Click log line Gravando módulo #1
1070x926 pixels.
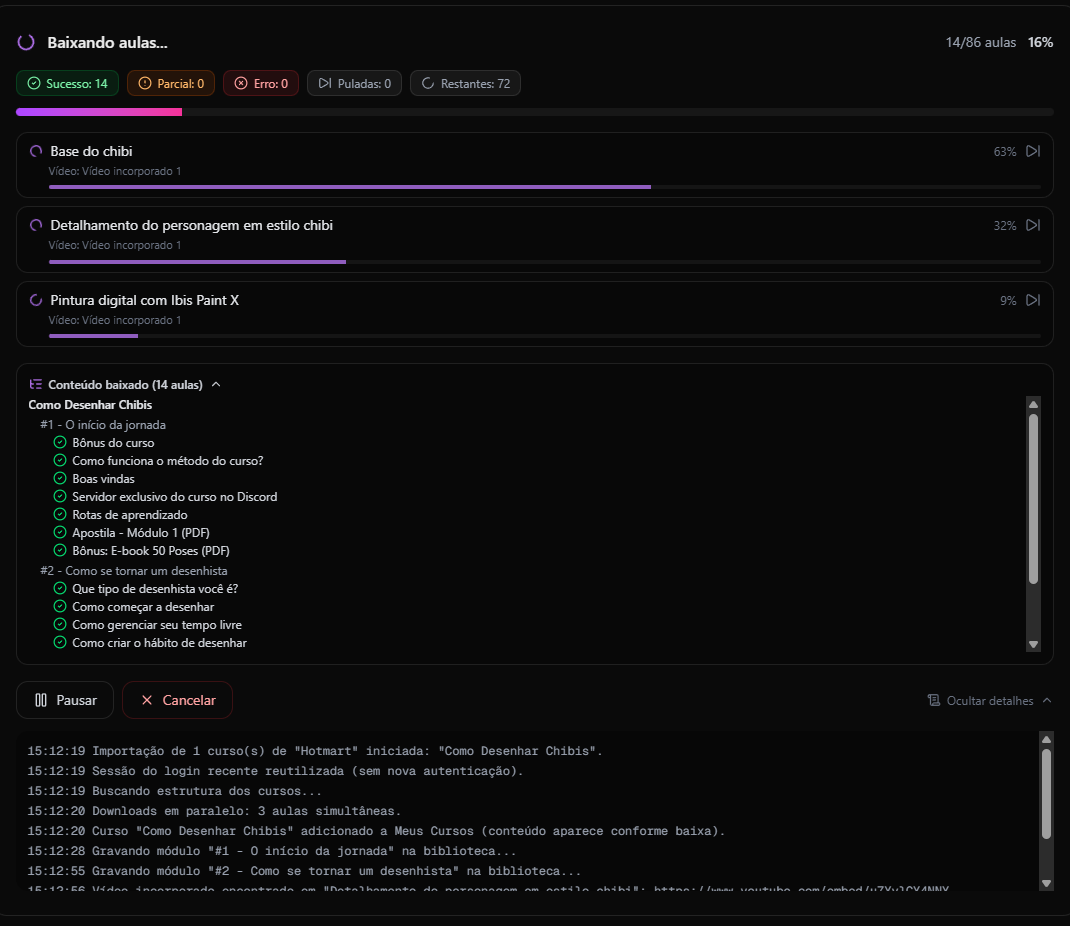click(x=272, y=851)
